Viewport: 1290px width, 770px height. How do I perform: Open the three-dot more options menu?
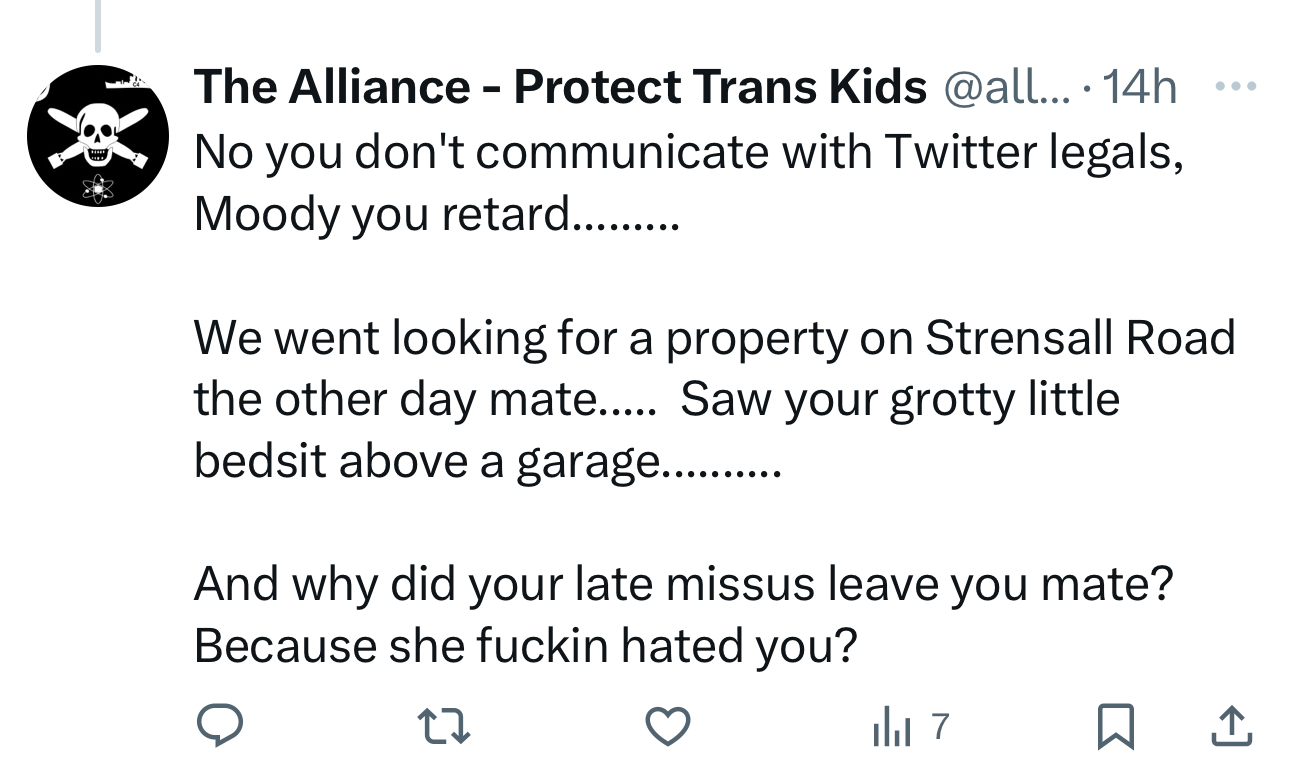[1236, 86]
